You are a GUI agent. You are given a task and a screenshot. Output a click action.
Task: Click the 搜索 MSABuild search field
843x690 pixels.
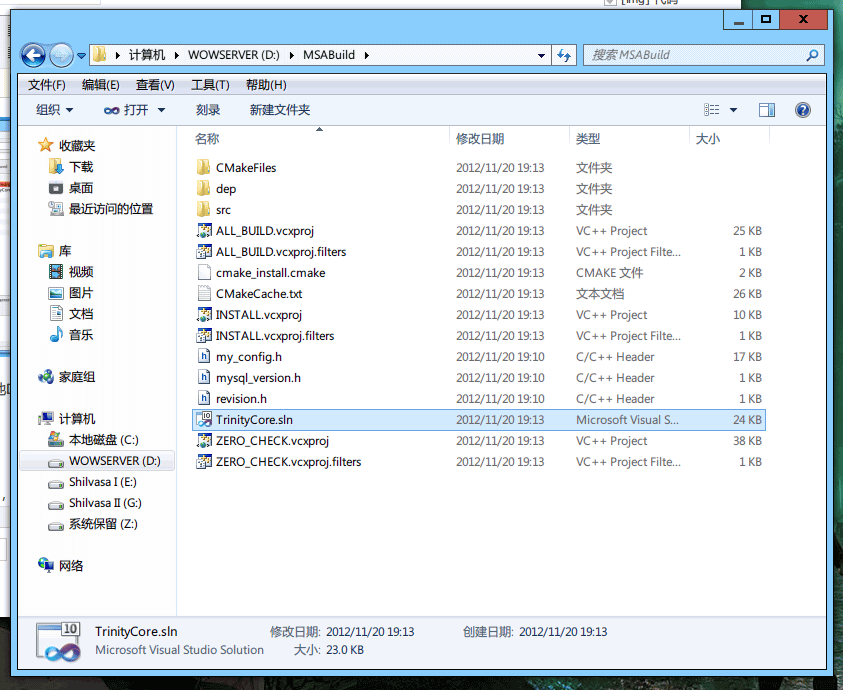click(695, 55)
